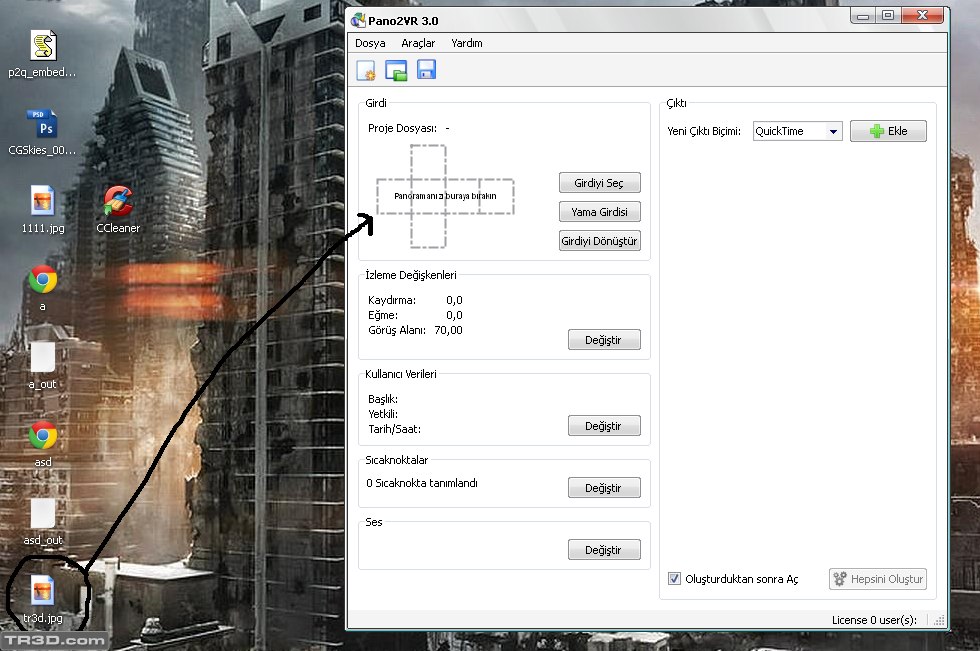Screen dimensions: 980x651
Task: Select the Chrome shortcut named asd
Action: click(42, 436)
